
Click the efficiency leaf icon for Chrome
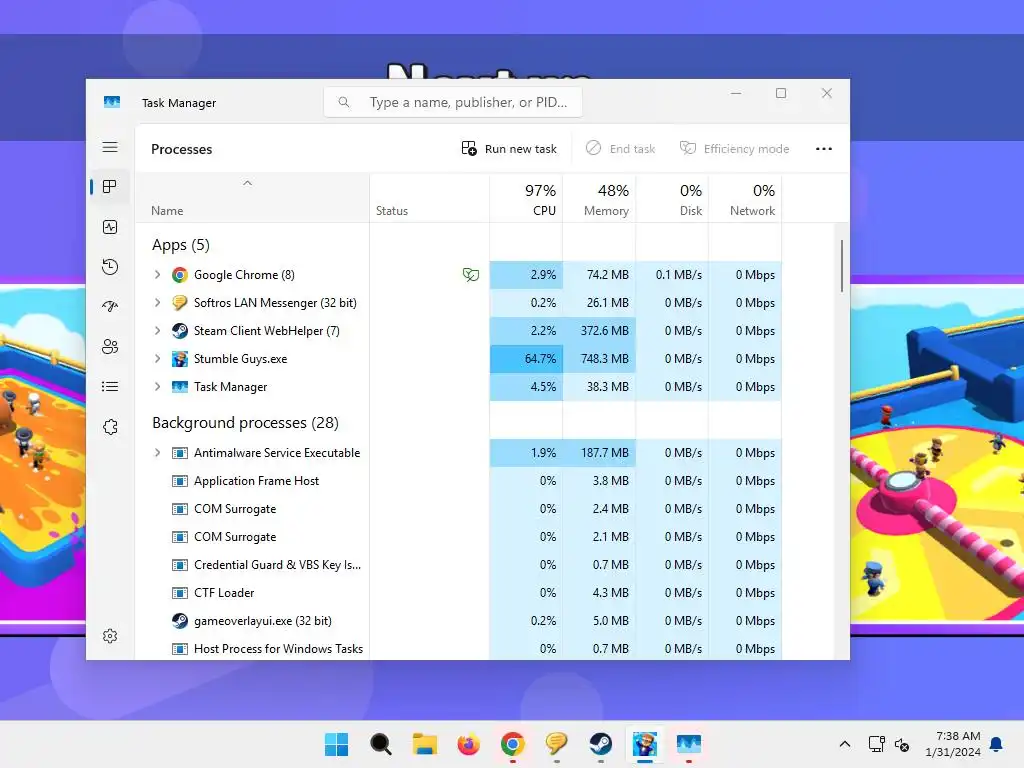(x=471, y=275)
